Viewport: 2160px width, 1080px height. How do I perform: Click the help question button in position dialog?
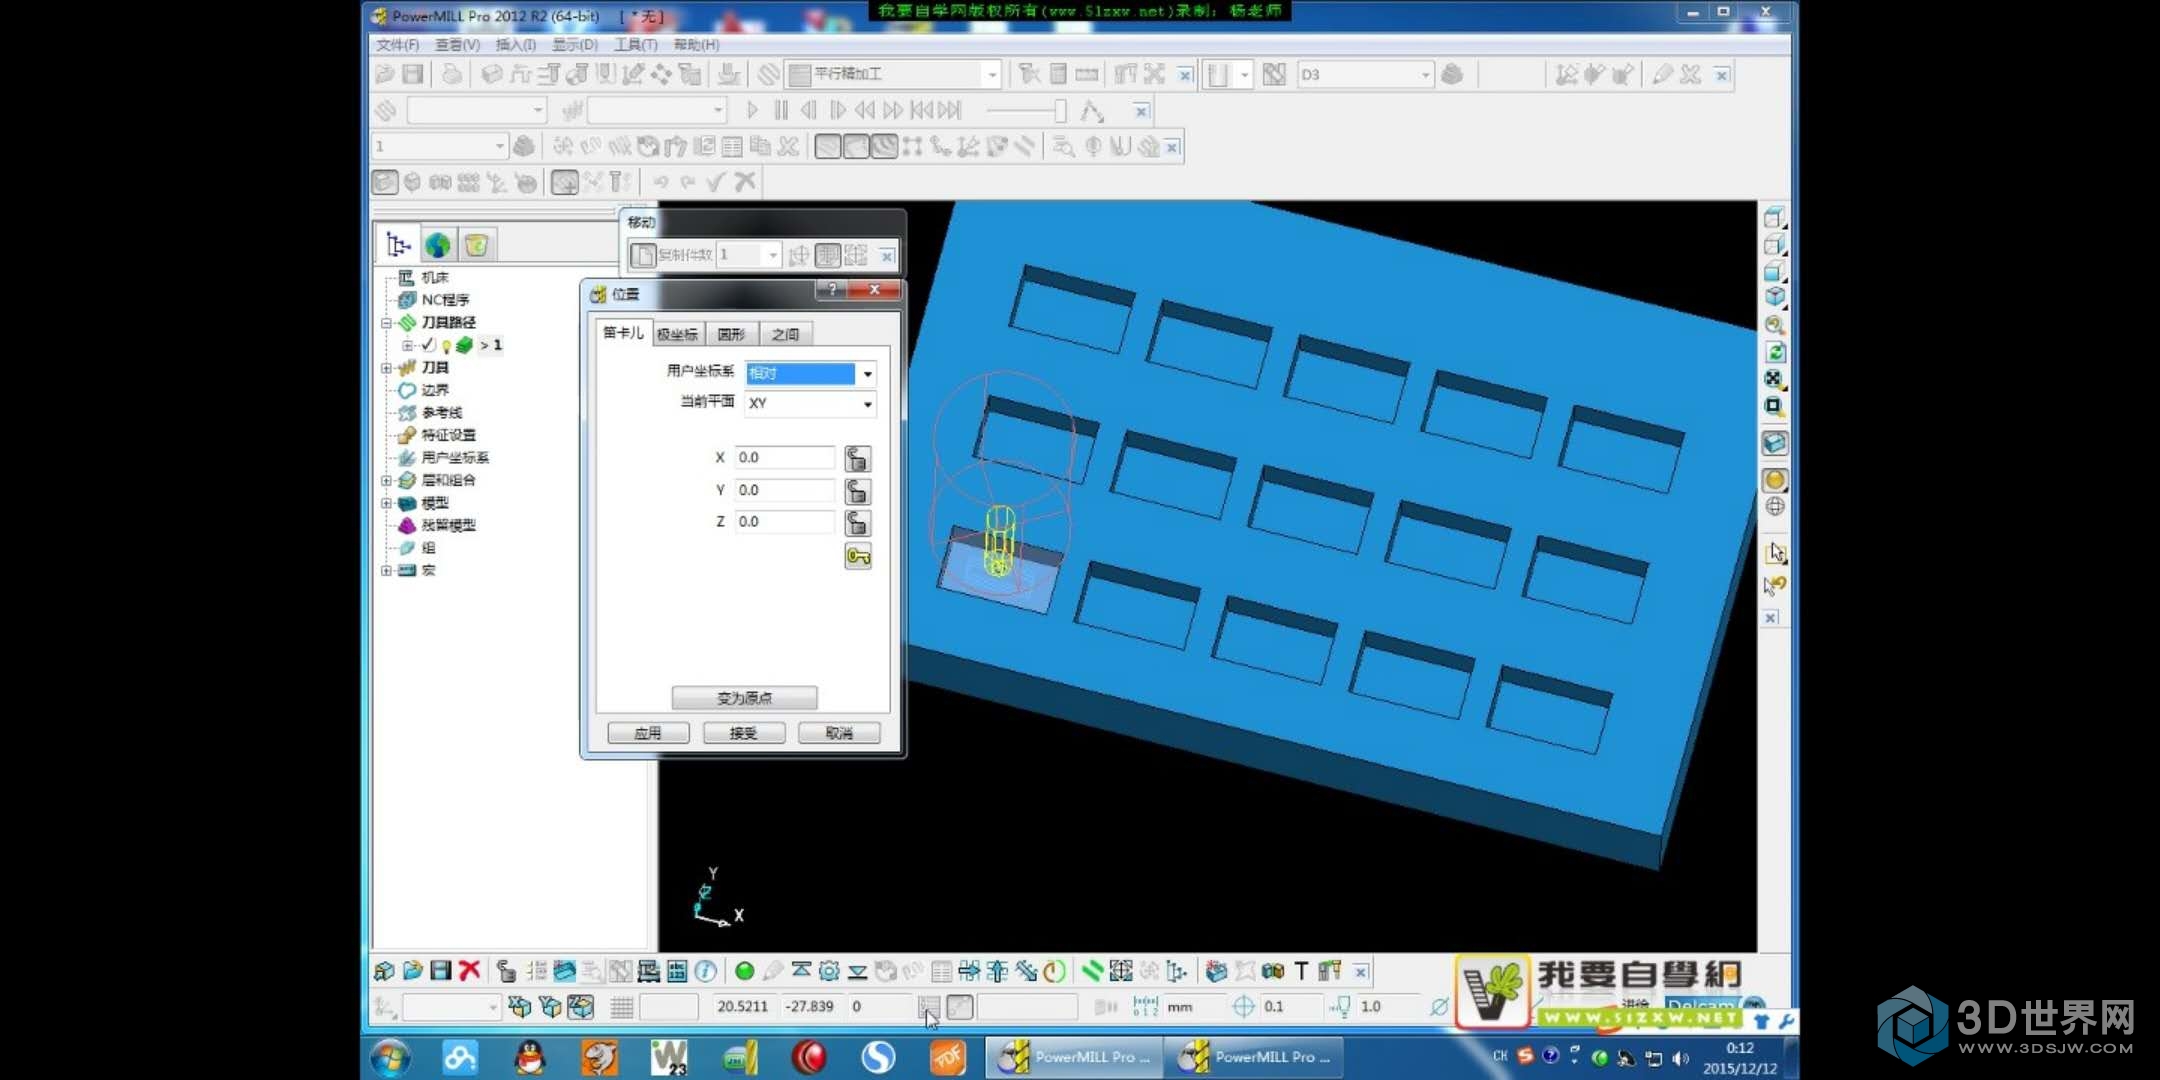pos(832,290)
